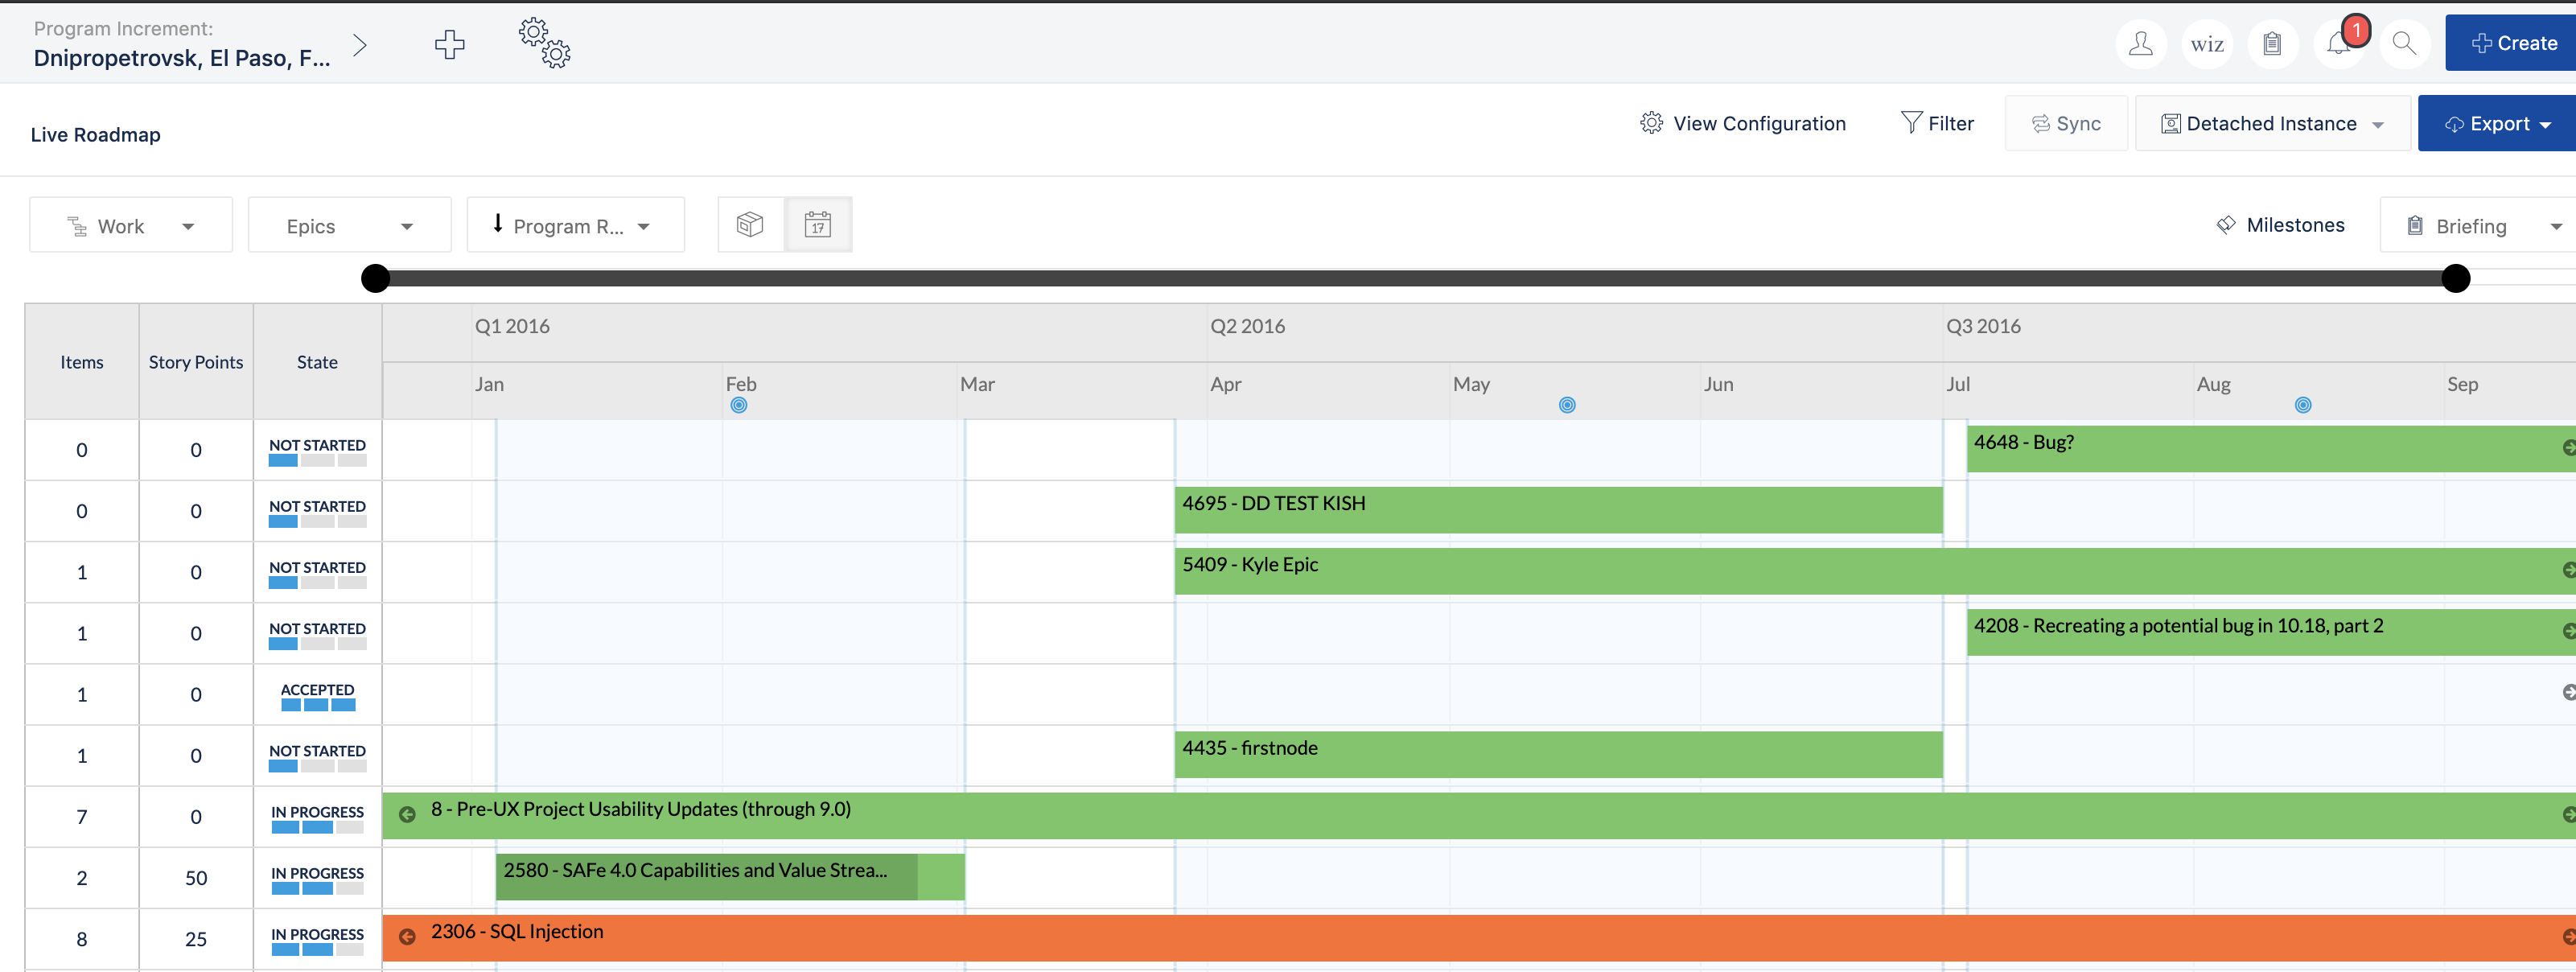Click the right handle of timeline range slider
The width and height of the screenshot is (2576, 972).
point(2455,278)
